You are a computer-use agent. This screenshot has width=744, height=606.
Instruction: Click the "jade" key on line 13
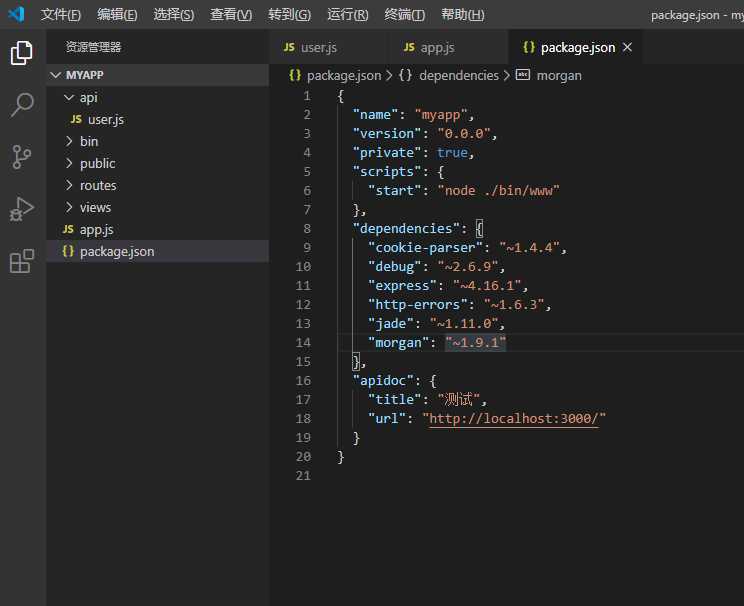point(391,323)
